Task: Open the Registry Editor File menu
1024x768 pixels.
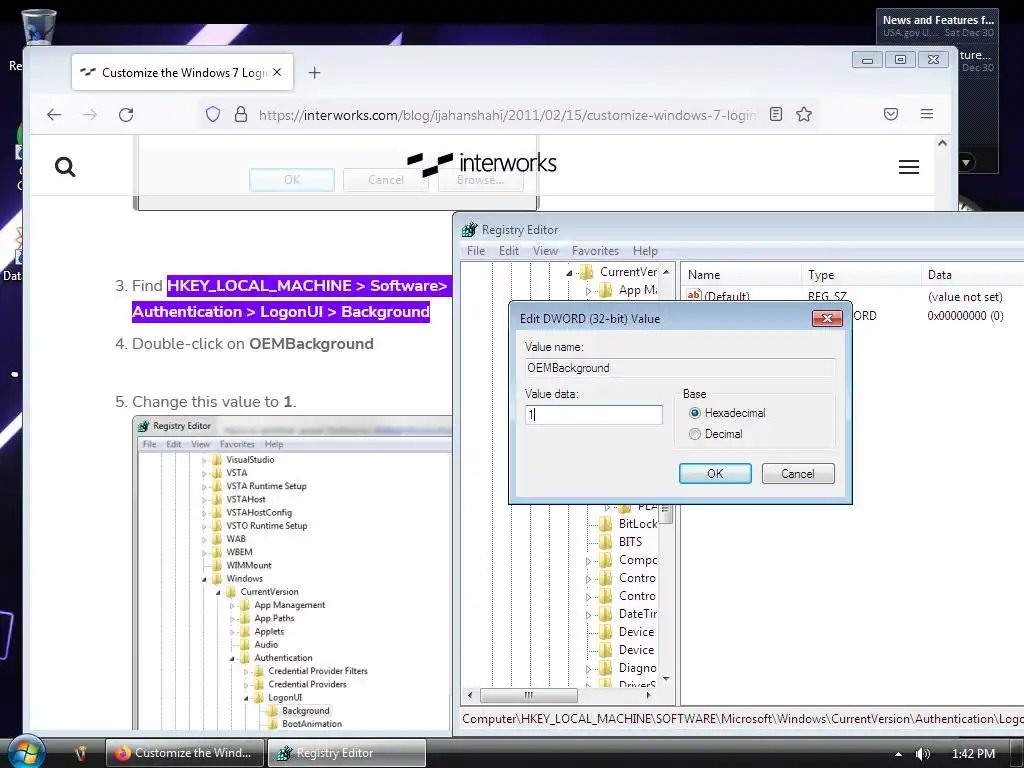Action: (475, 251)
